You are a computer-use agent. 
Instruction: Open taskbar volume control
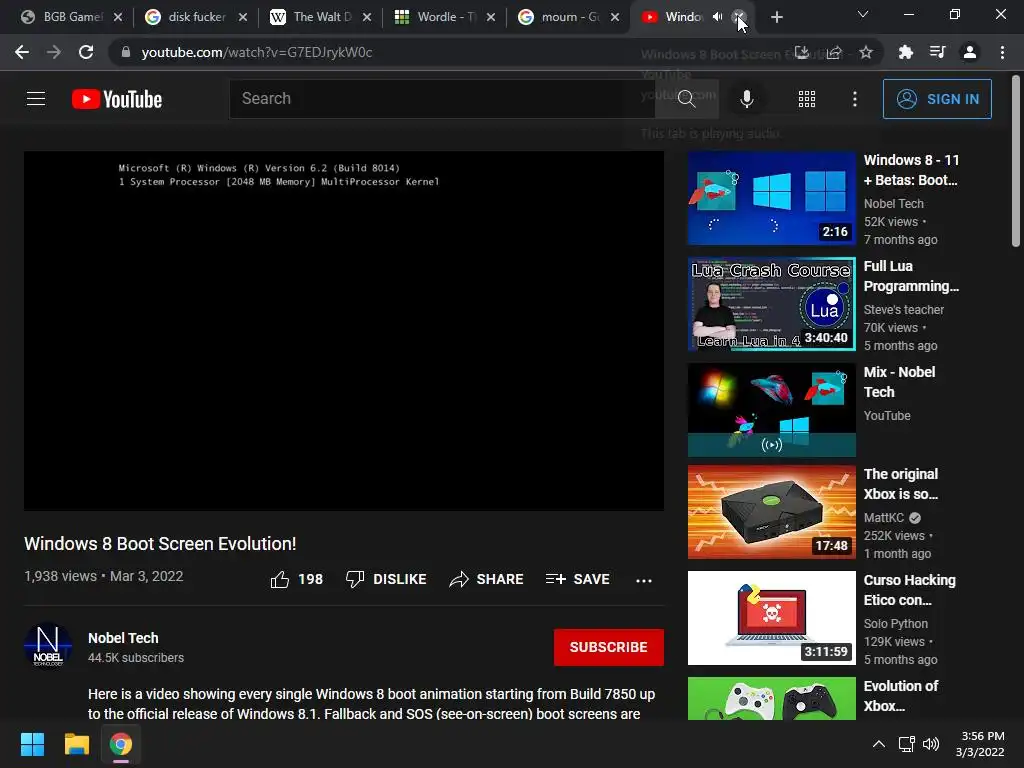(931, 744)
